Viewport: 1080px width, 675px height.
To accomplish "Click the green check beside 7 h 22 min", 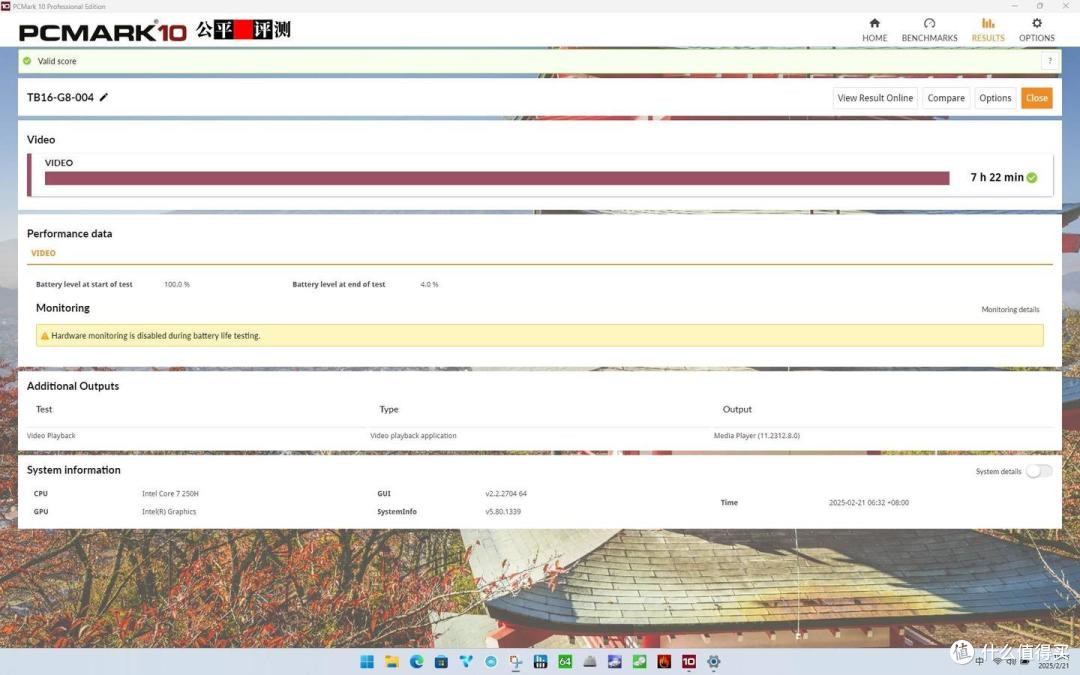I will [x=1032, y=178].
